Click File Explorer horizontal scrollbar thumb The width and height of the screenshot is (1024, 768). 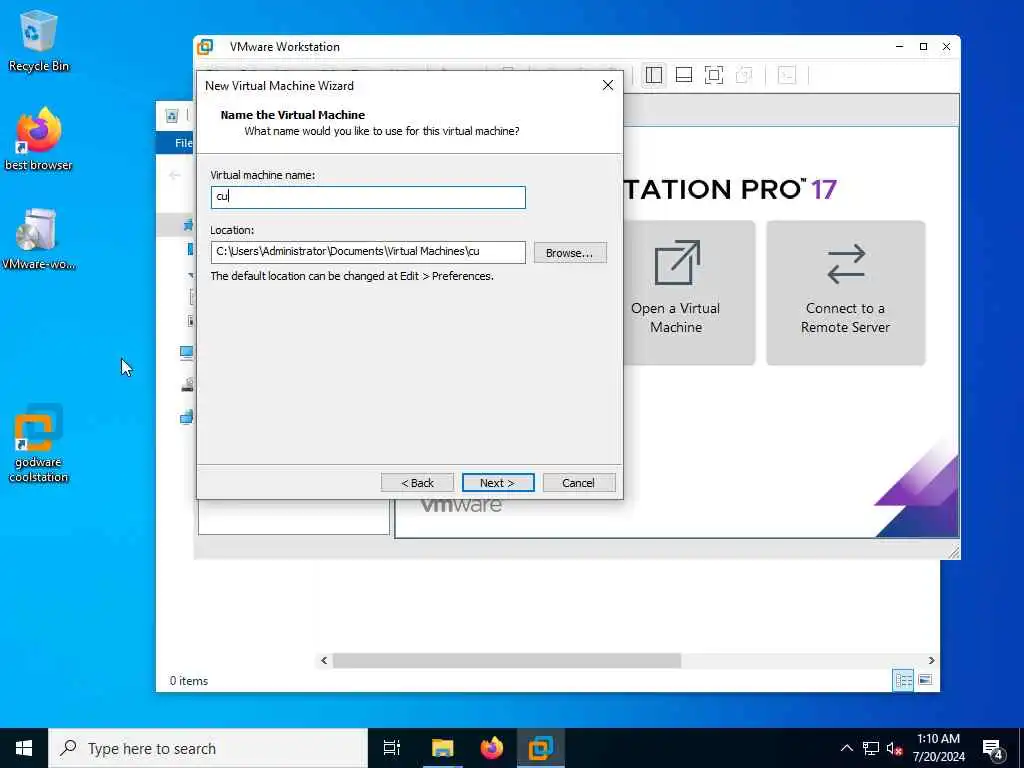507,660
